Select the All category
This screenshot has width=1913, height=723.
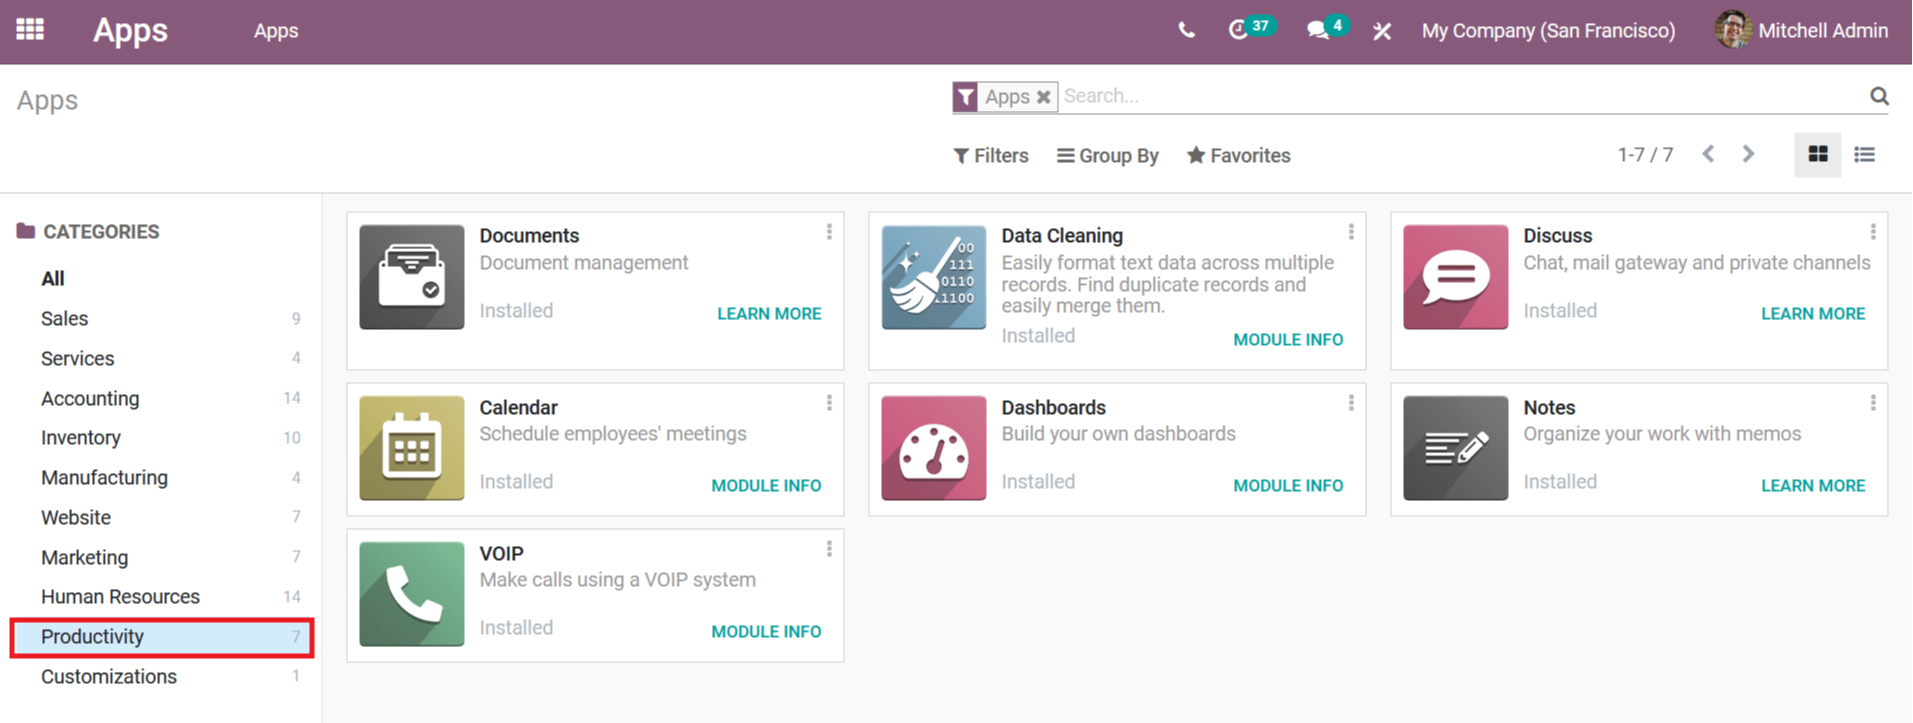coord(53,279)
